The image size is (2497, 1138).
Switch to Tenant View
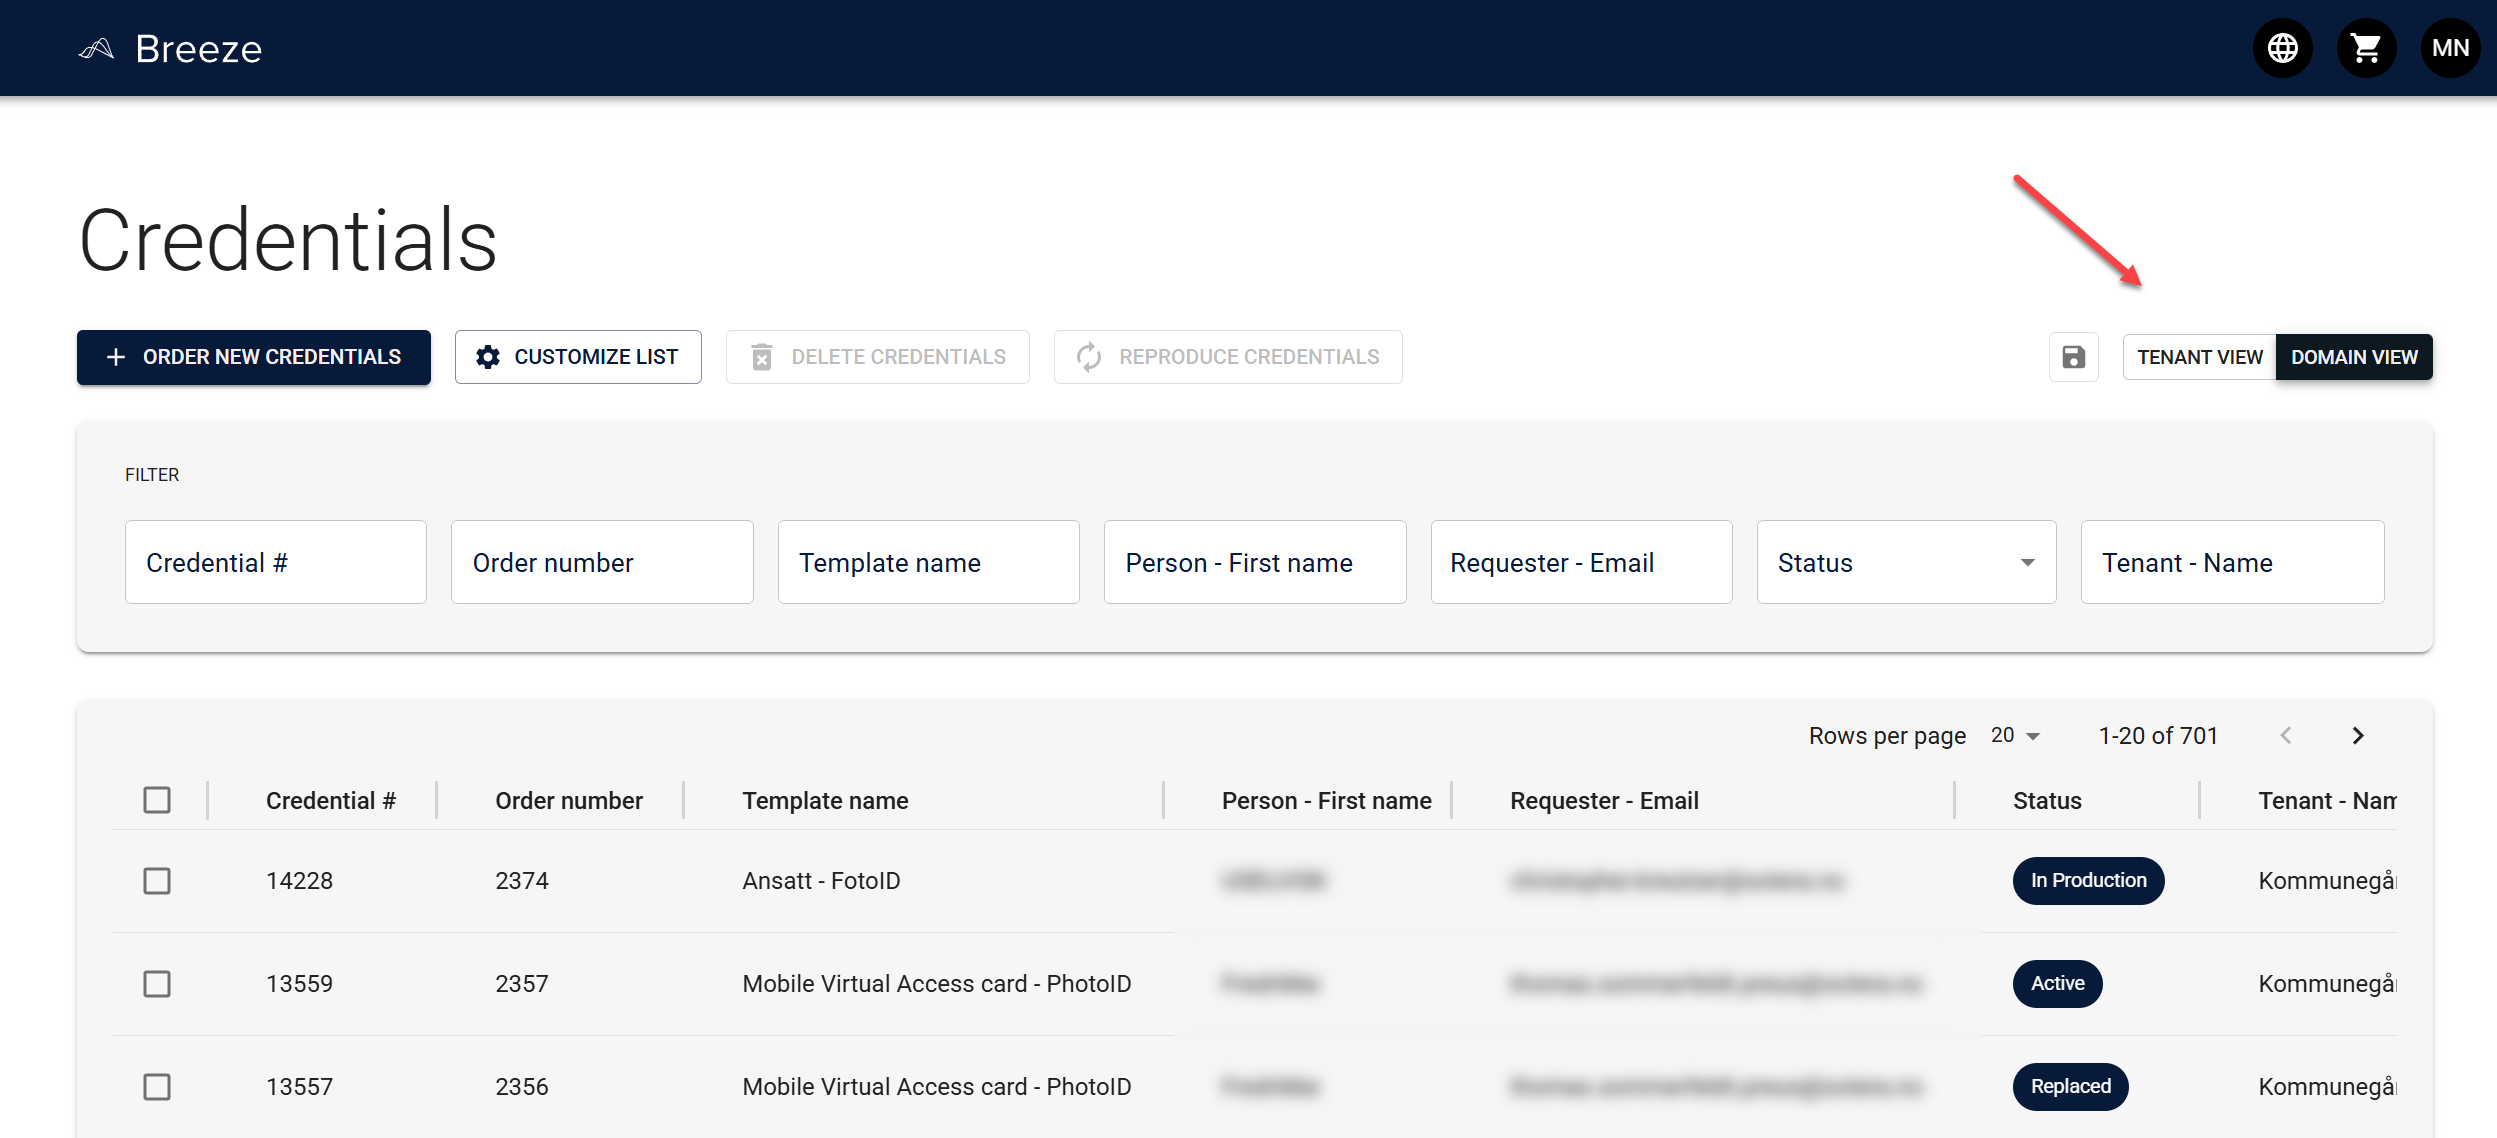tap(2199, 357)
